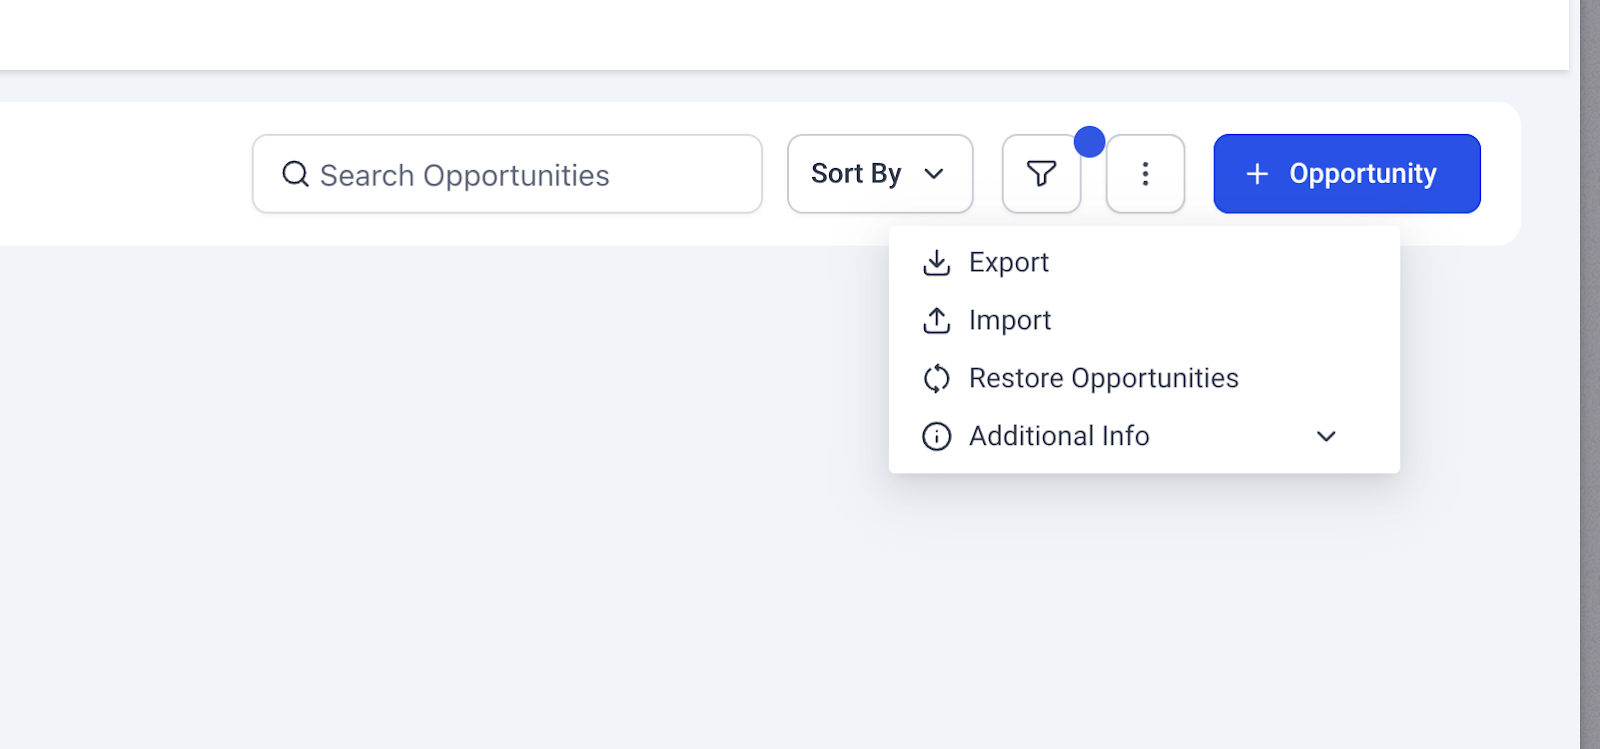Screen dimensions: 1600x749
Task: Click the blue filter indicator dot
Action: pyautogui.click(x=1089, y=142)
